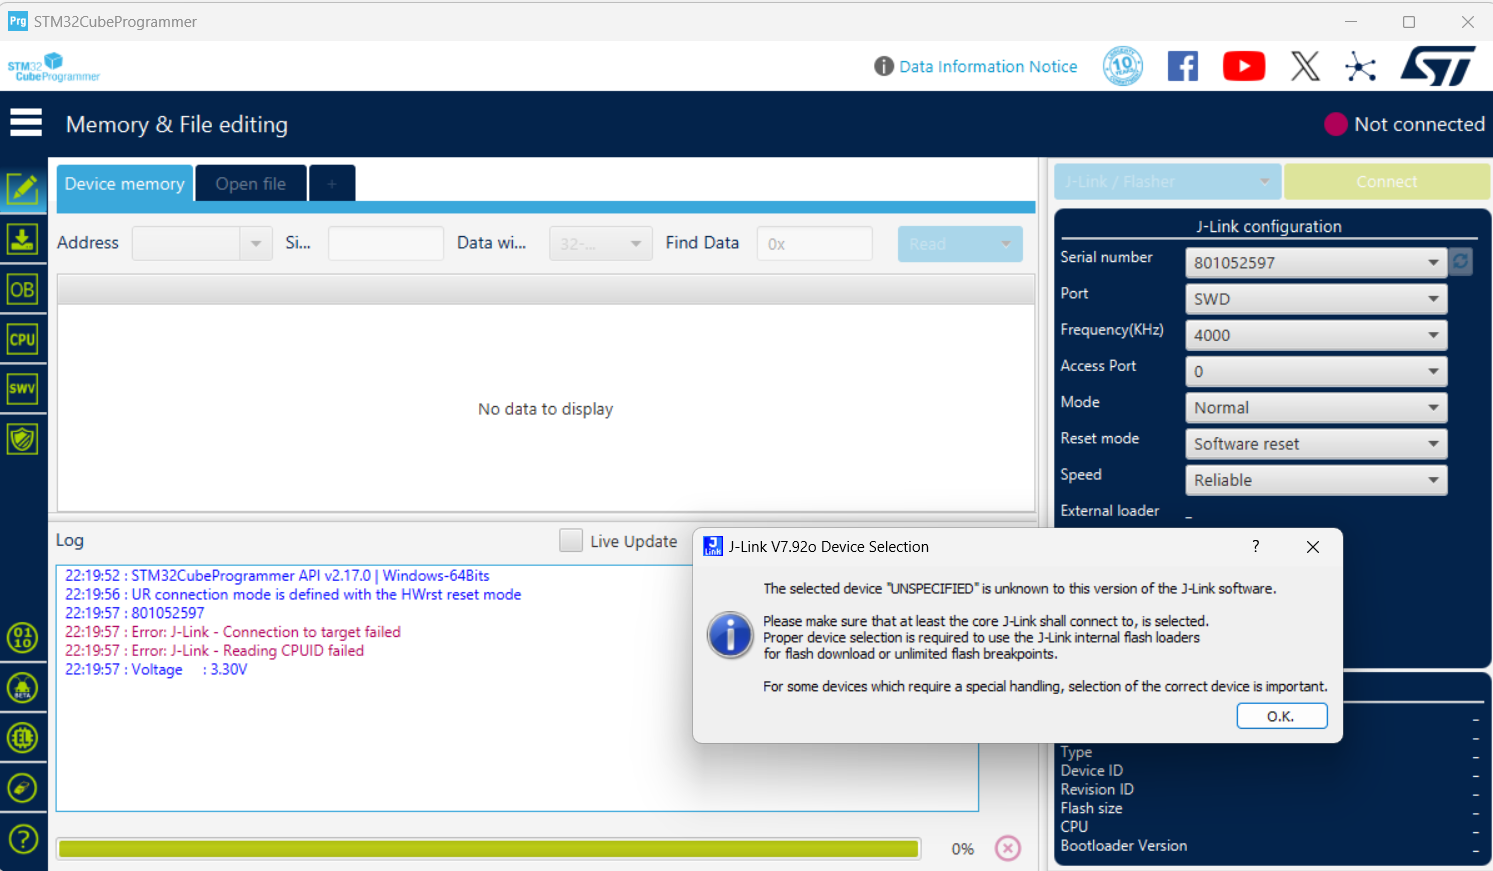Open the hamburger navigation menu
The height and width of the screenshot is (871, 1493).
coord(25,121)
